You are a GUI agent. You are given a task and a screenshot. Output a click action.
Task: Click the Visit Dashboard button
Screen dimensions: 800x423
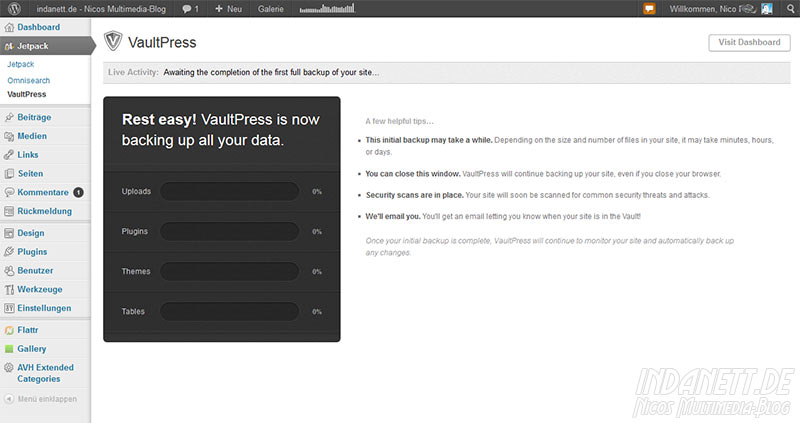coord(749,43)
